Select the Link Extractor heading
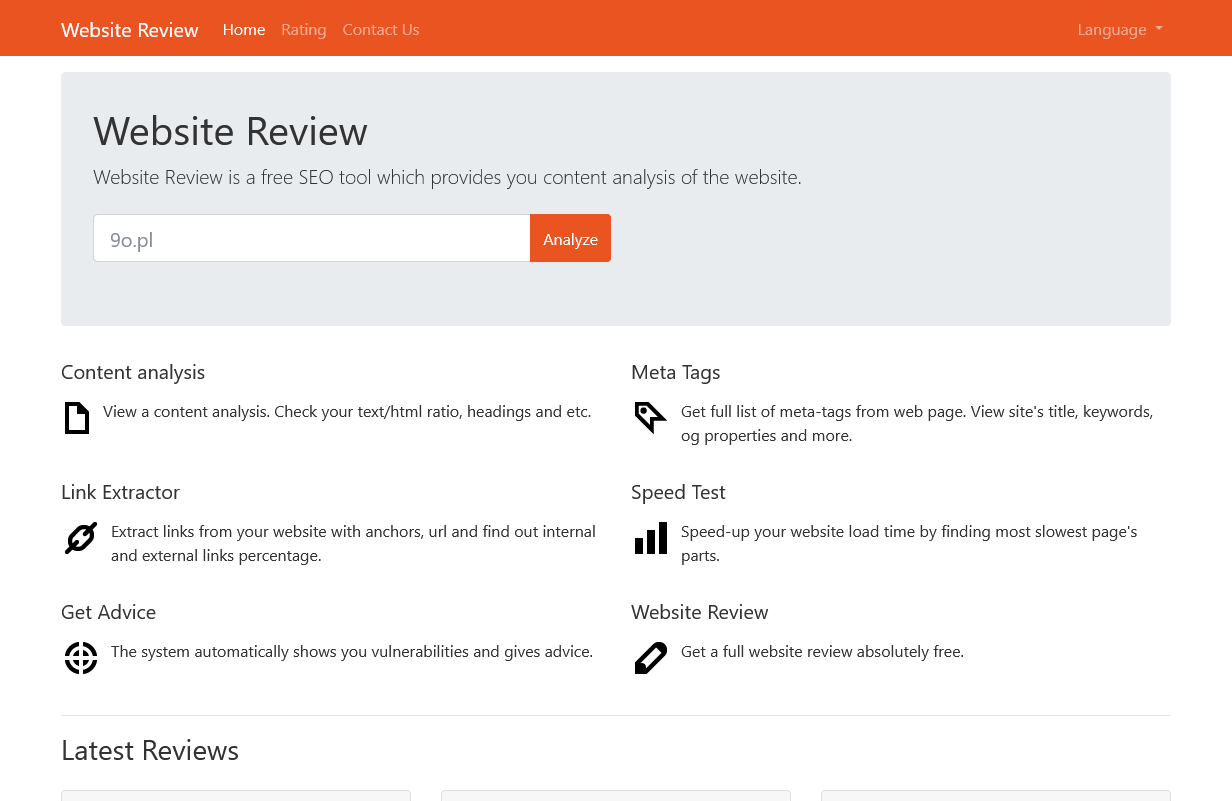Screen dimensions: 1232x801 pyautogui.click(x=120, y=492)
